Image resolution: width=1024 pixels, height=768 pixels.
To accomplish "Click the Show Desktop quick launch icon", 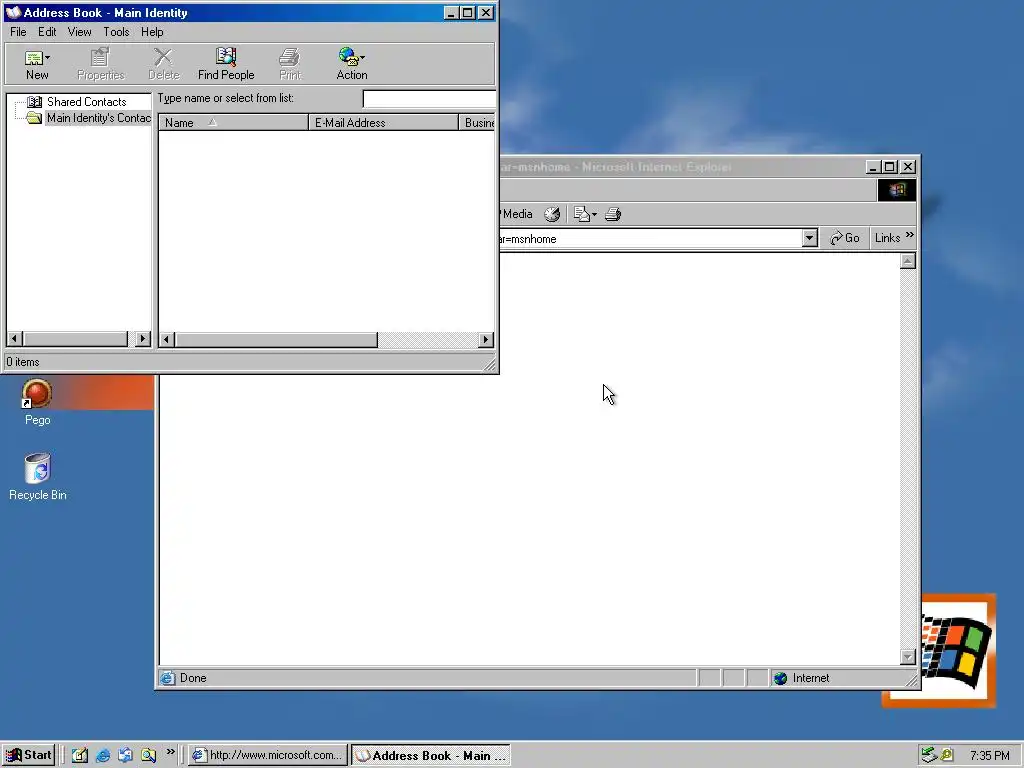I will click(x=80, y=755).
